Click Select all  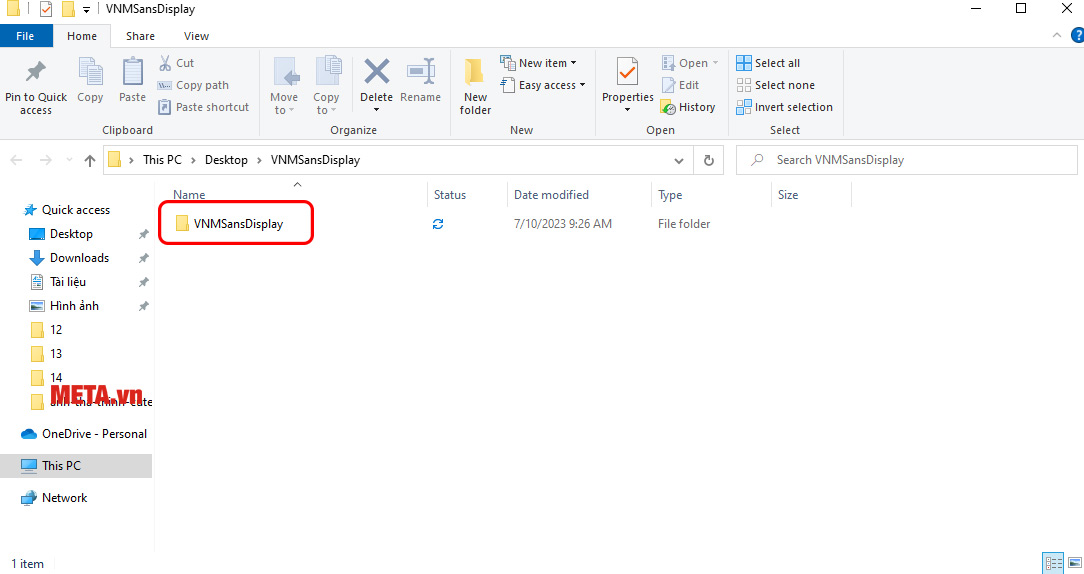[x=768, y=63]
